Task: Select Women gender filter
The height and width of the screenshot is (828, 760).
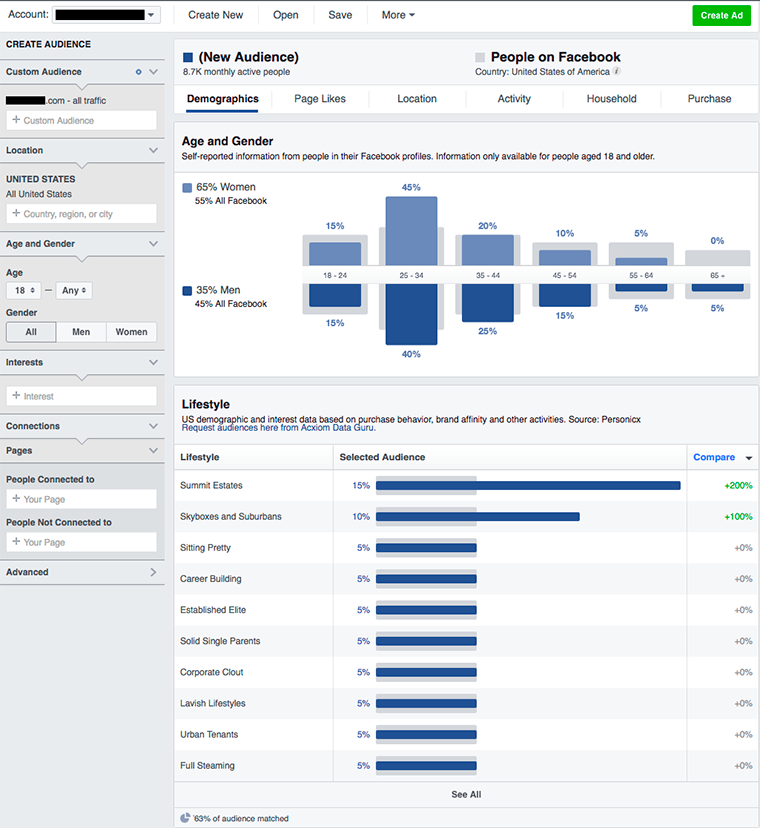Action: click(132, 332)
